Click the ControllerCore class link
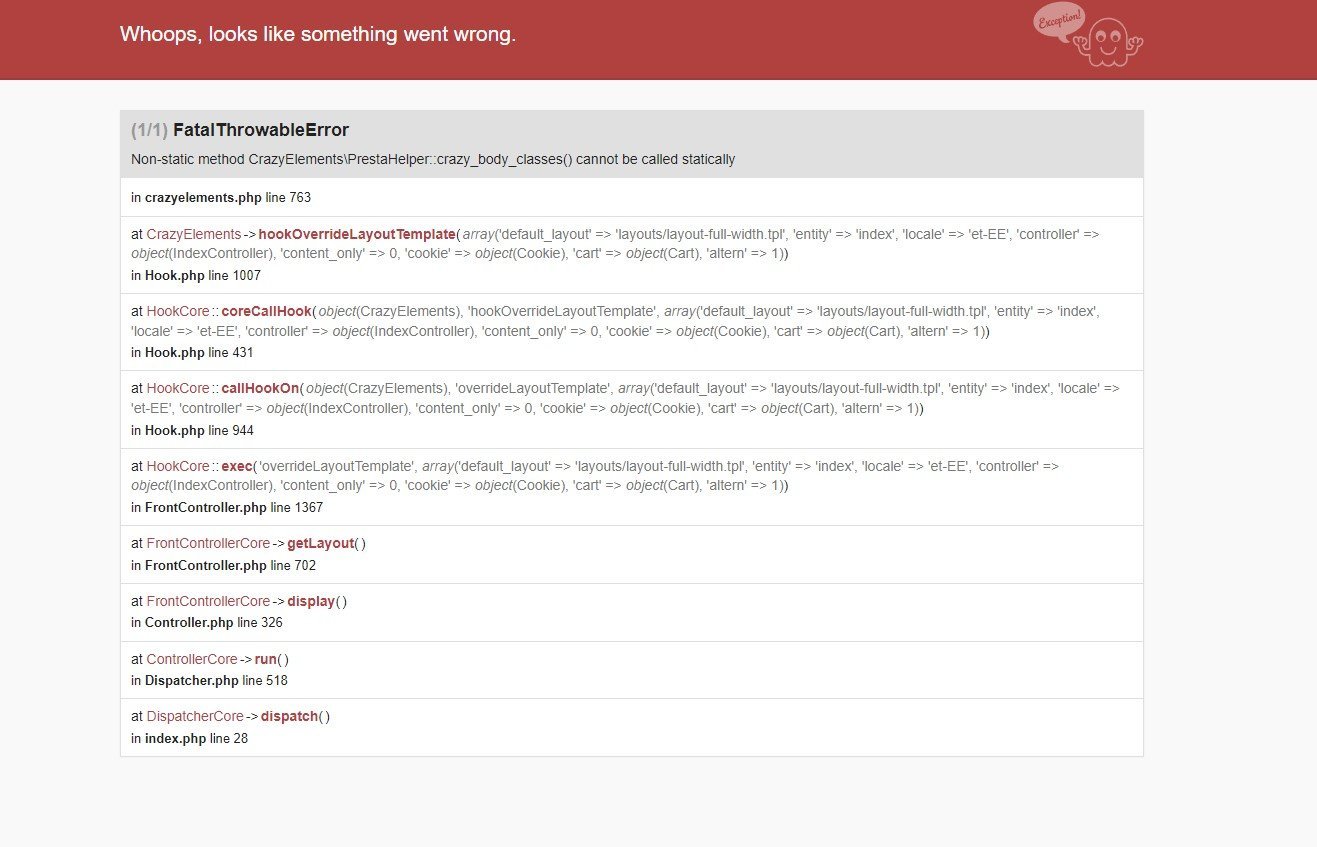The height and width of the screenshot is (847, 1317). pyautogui.click(x=192, y=659)
